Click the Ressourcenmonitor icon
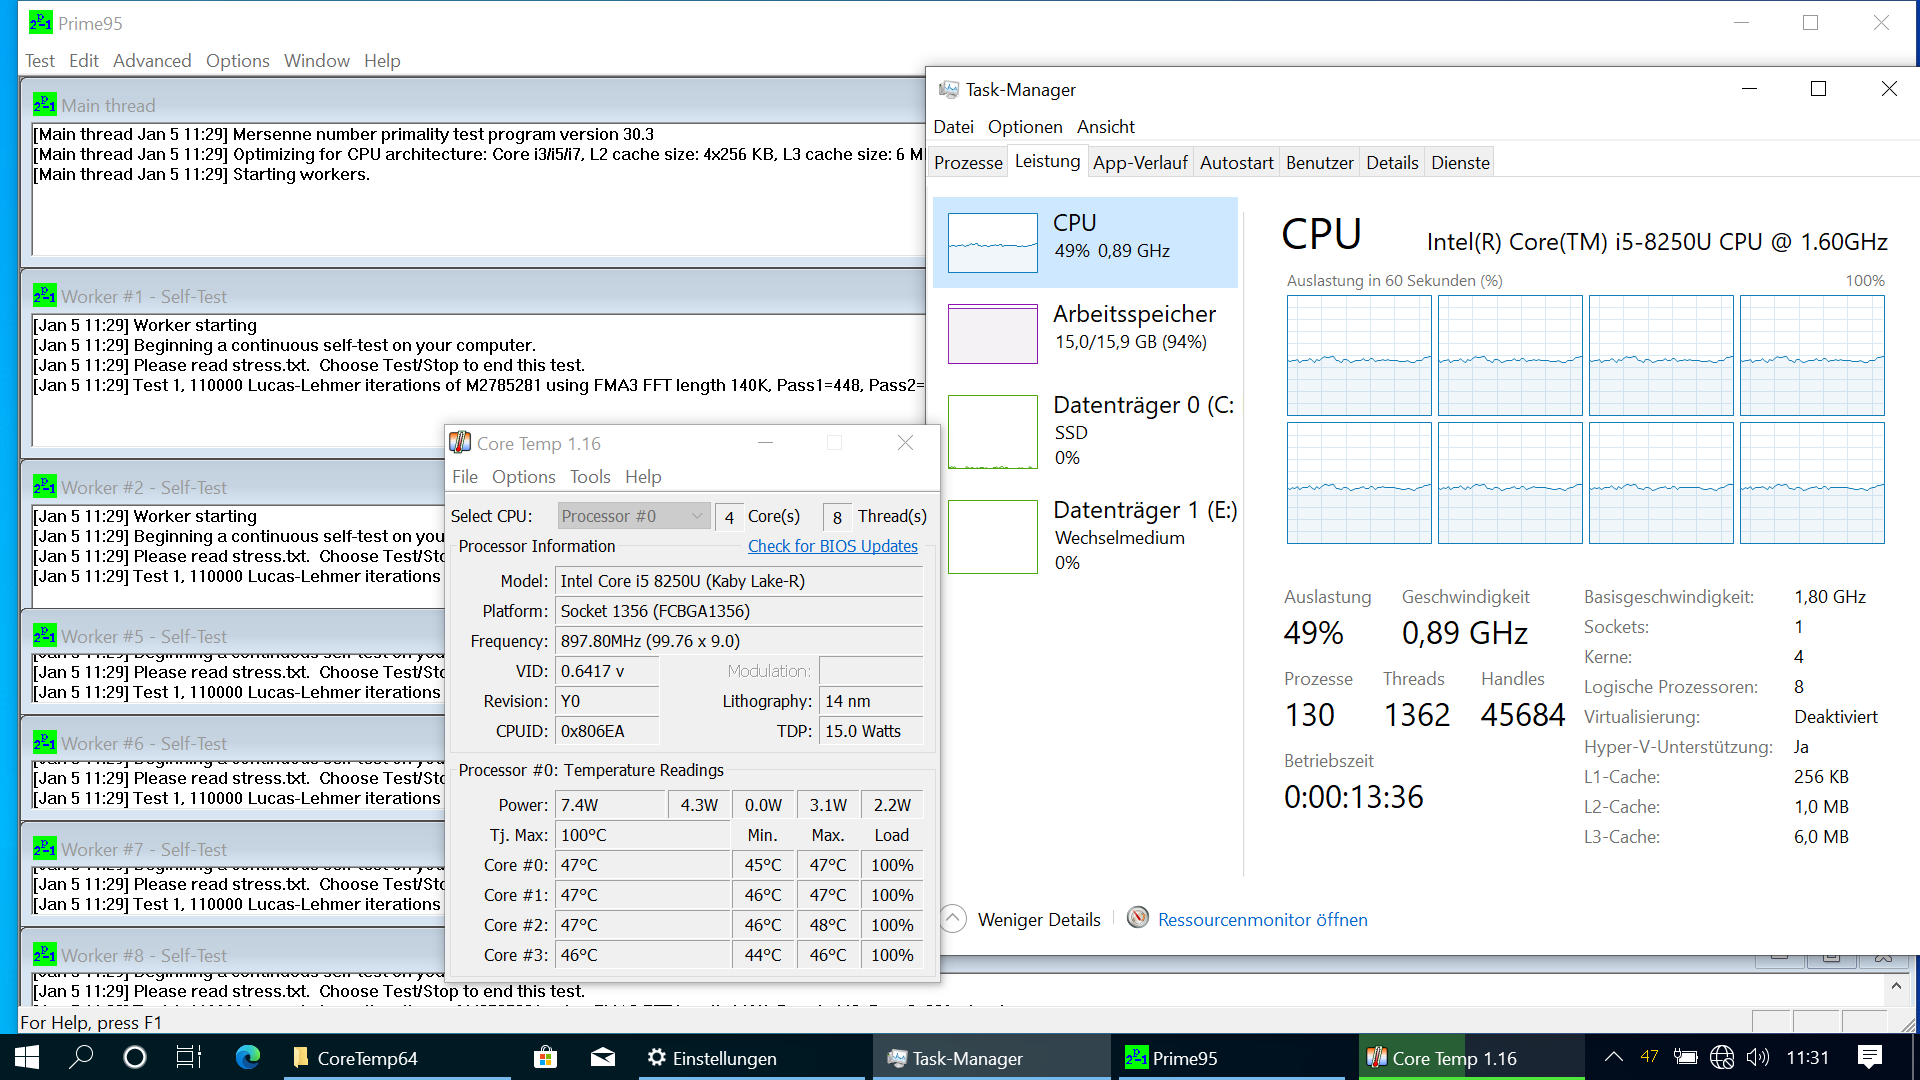The image size is (1920, 1080). 1137,918
